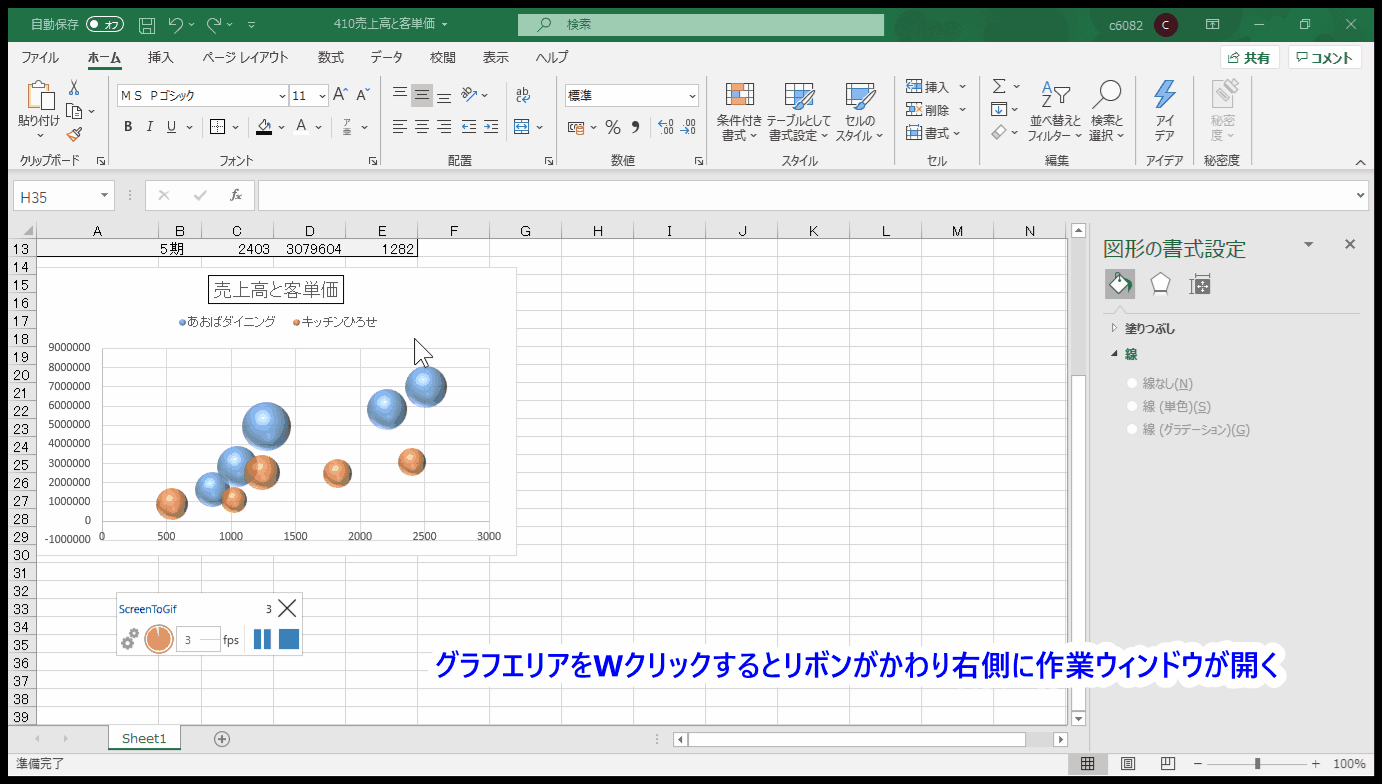Expand the 塗りつぶし section
The image size is (1382, 784).
point(1150,328)
